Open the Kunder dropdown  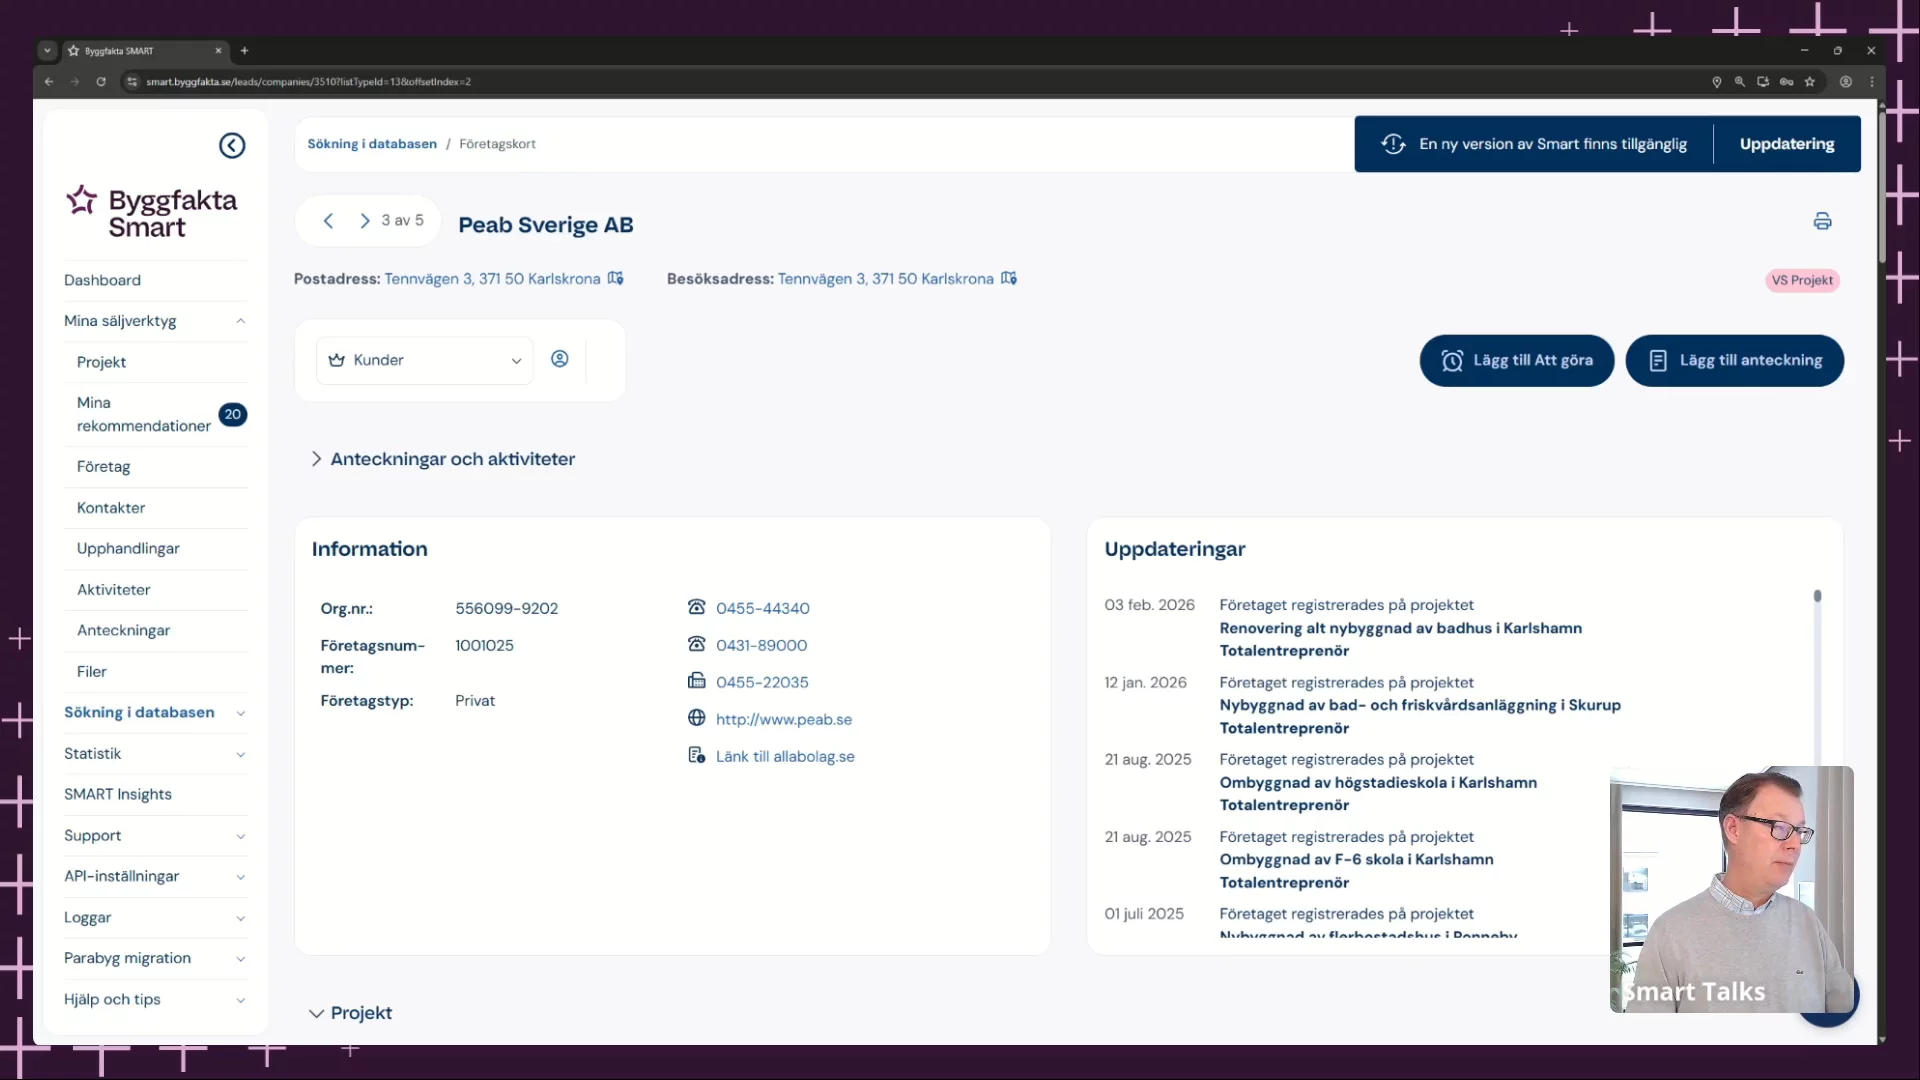(x=425, y=360)
